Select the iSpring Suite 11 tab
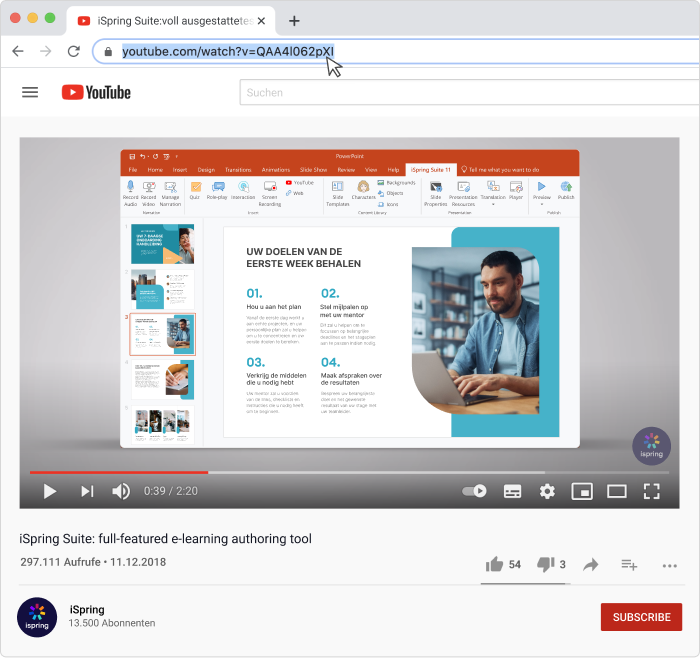Viewport: 700px width, 658px height. click(431, 170)
